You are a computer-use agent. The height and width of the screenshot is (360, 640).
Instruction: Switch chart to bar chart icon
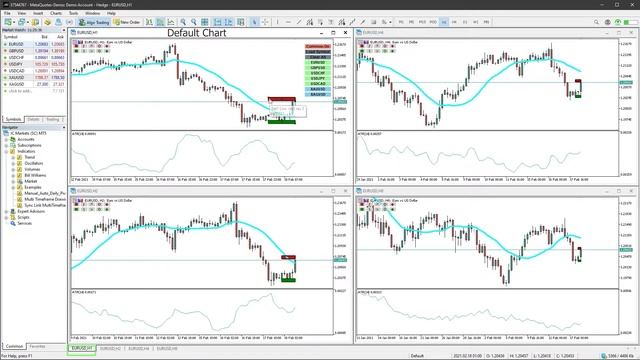pyautogui.click(x=149, y=22)
